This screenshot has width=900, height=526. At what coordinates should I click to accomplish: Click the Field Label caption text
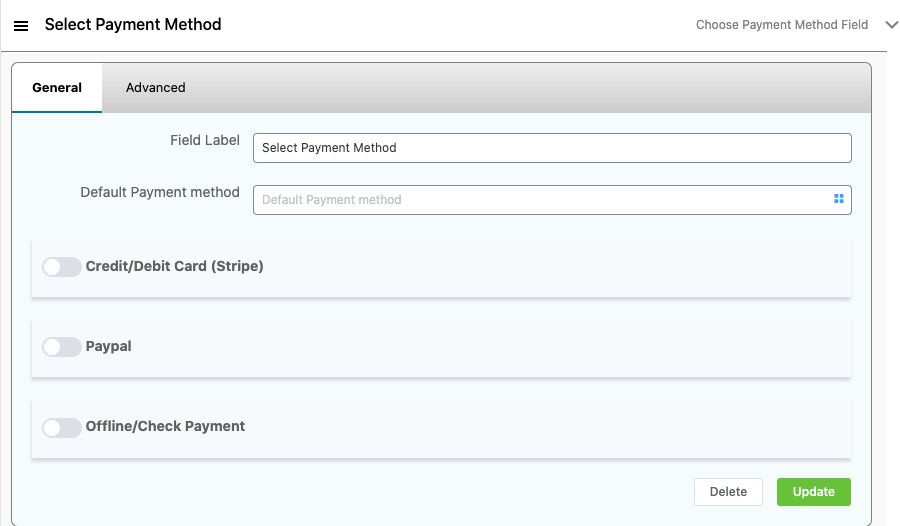(x=205, y=141)
